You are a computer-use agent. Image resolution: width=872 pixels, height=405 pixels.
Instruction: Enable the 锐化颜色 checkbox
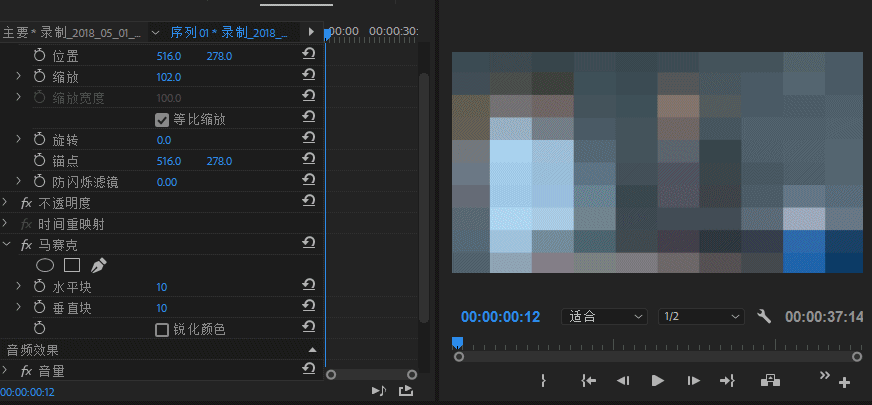click(x=161, y=329)
